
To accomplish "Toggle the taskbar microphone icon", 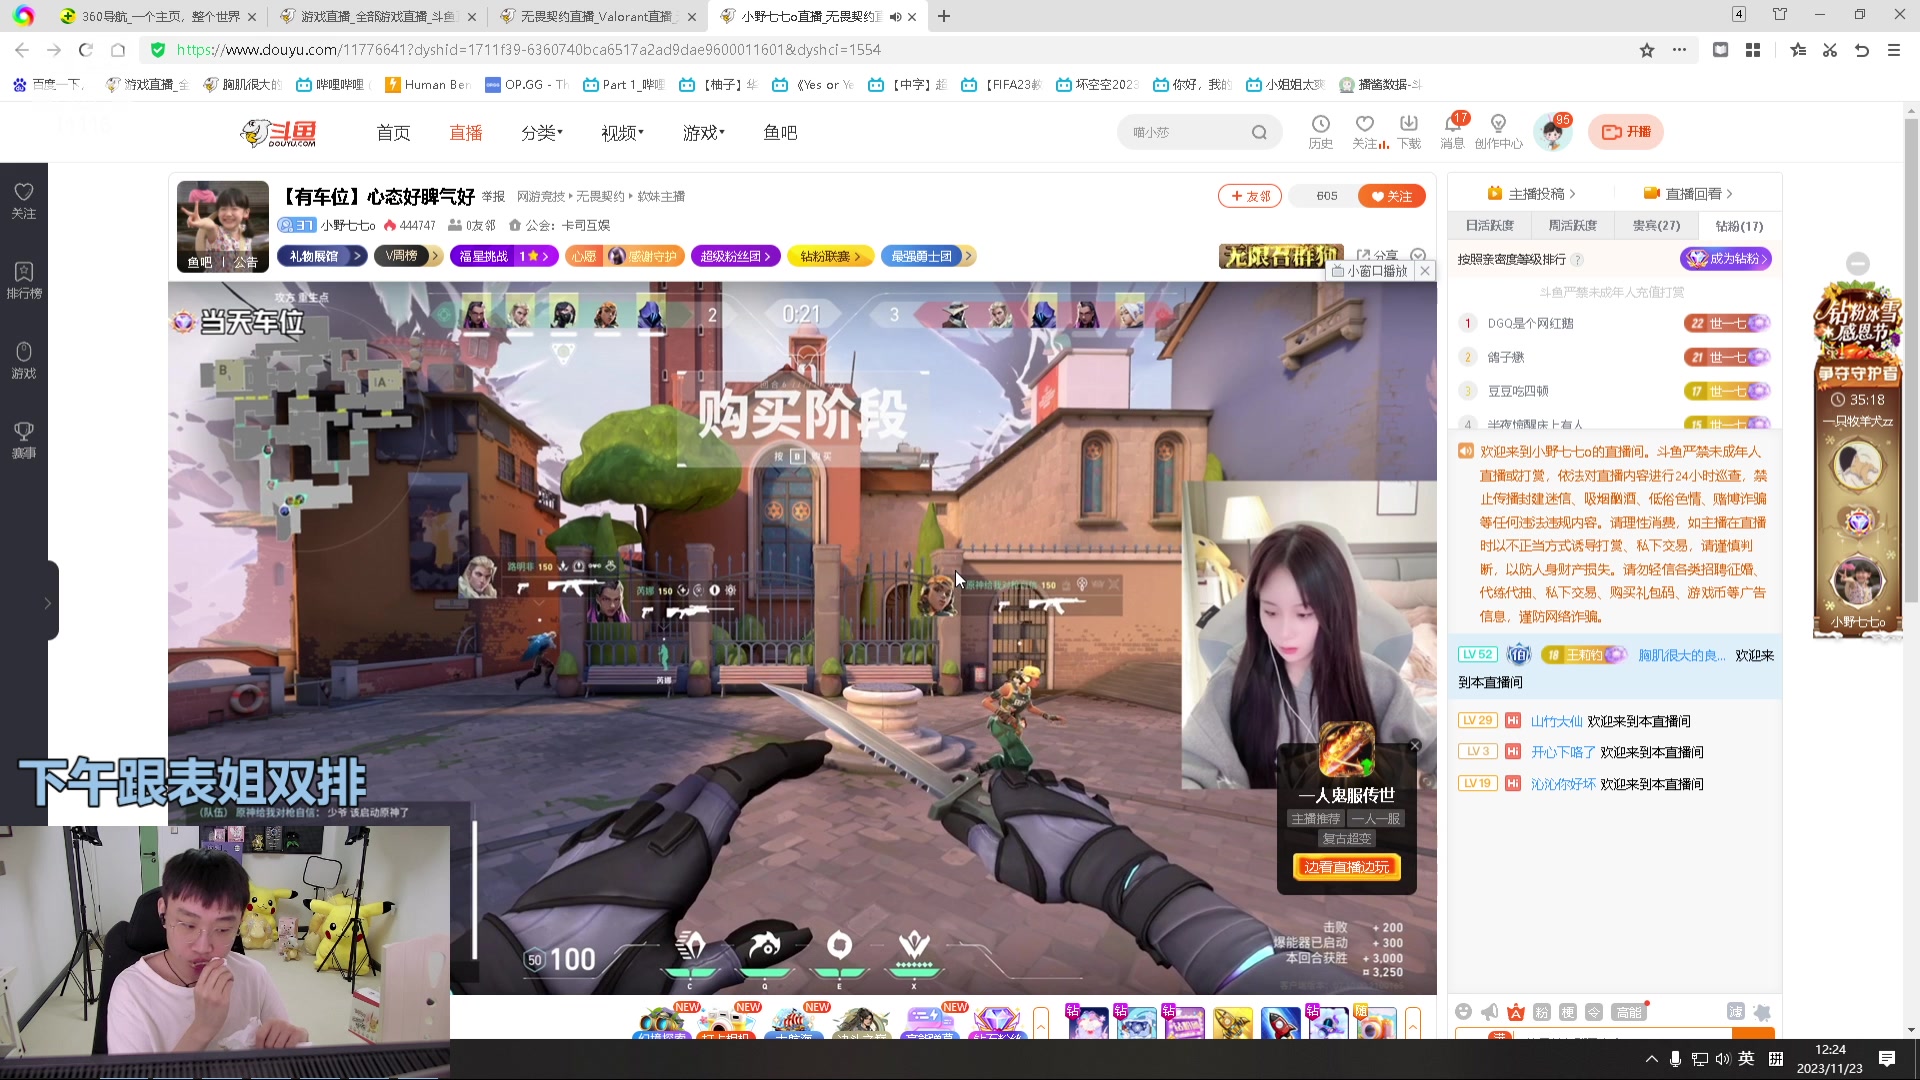I will tap(1675, 1059).
